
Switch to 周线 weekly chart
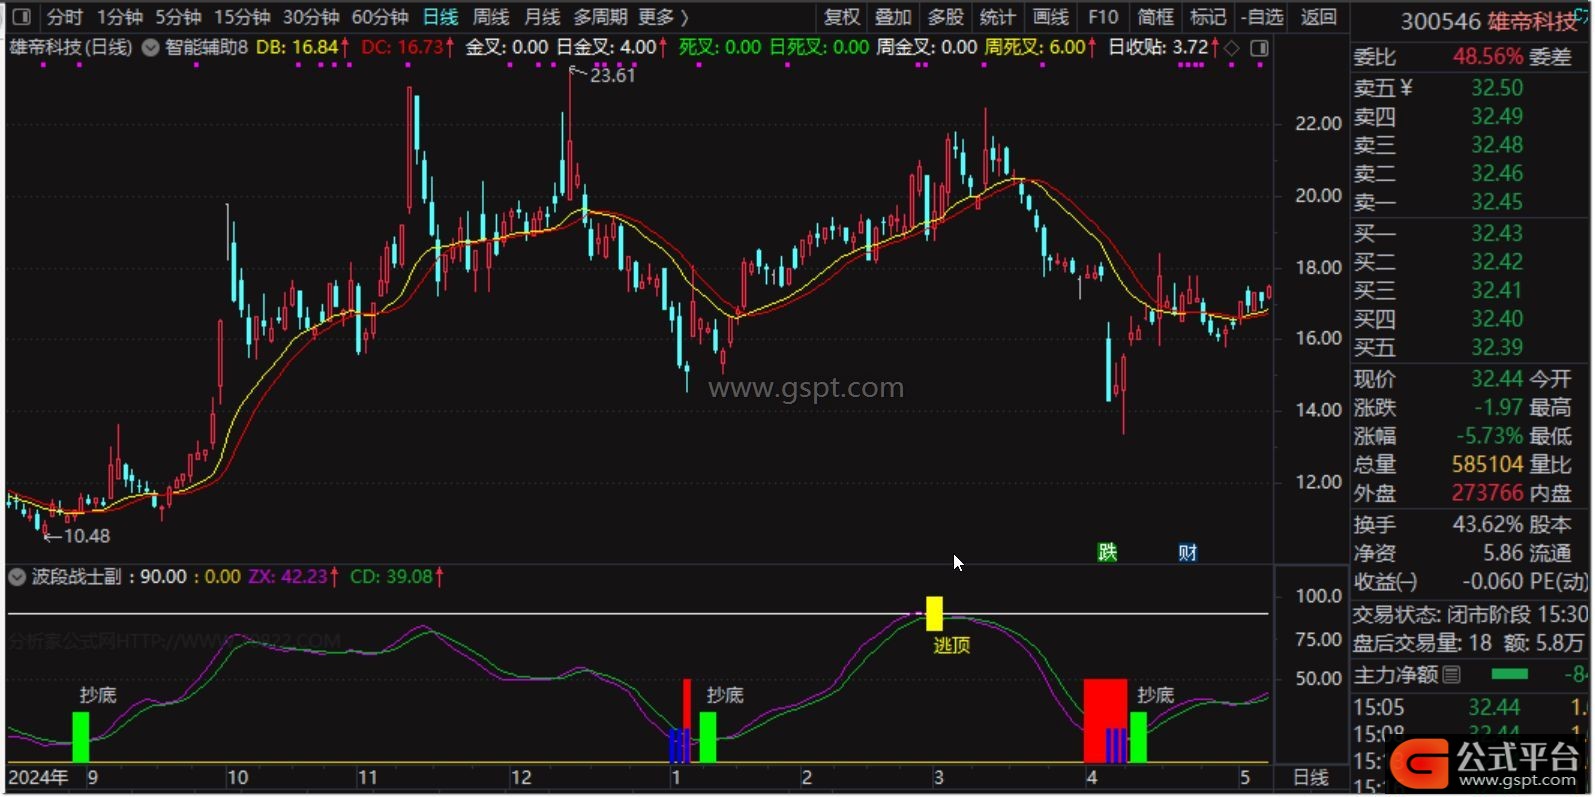[491, 17]
